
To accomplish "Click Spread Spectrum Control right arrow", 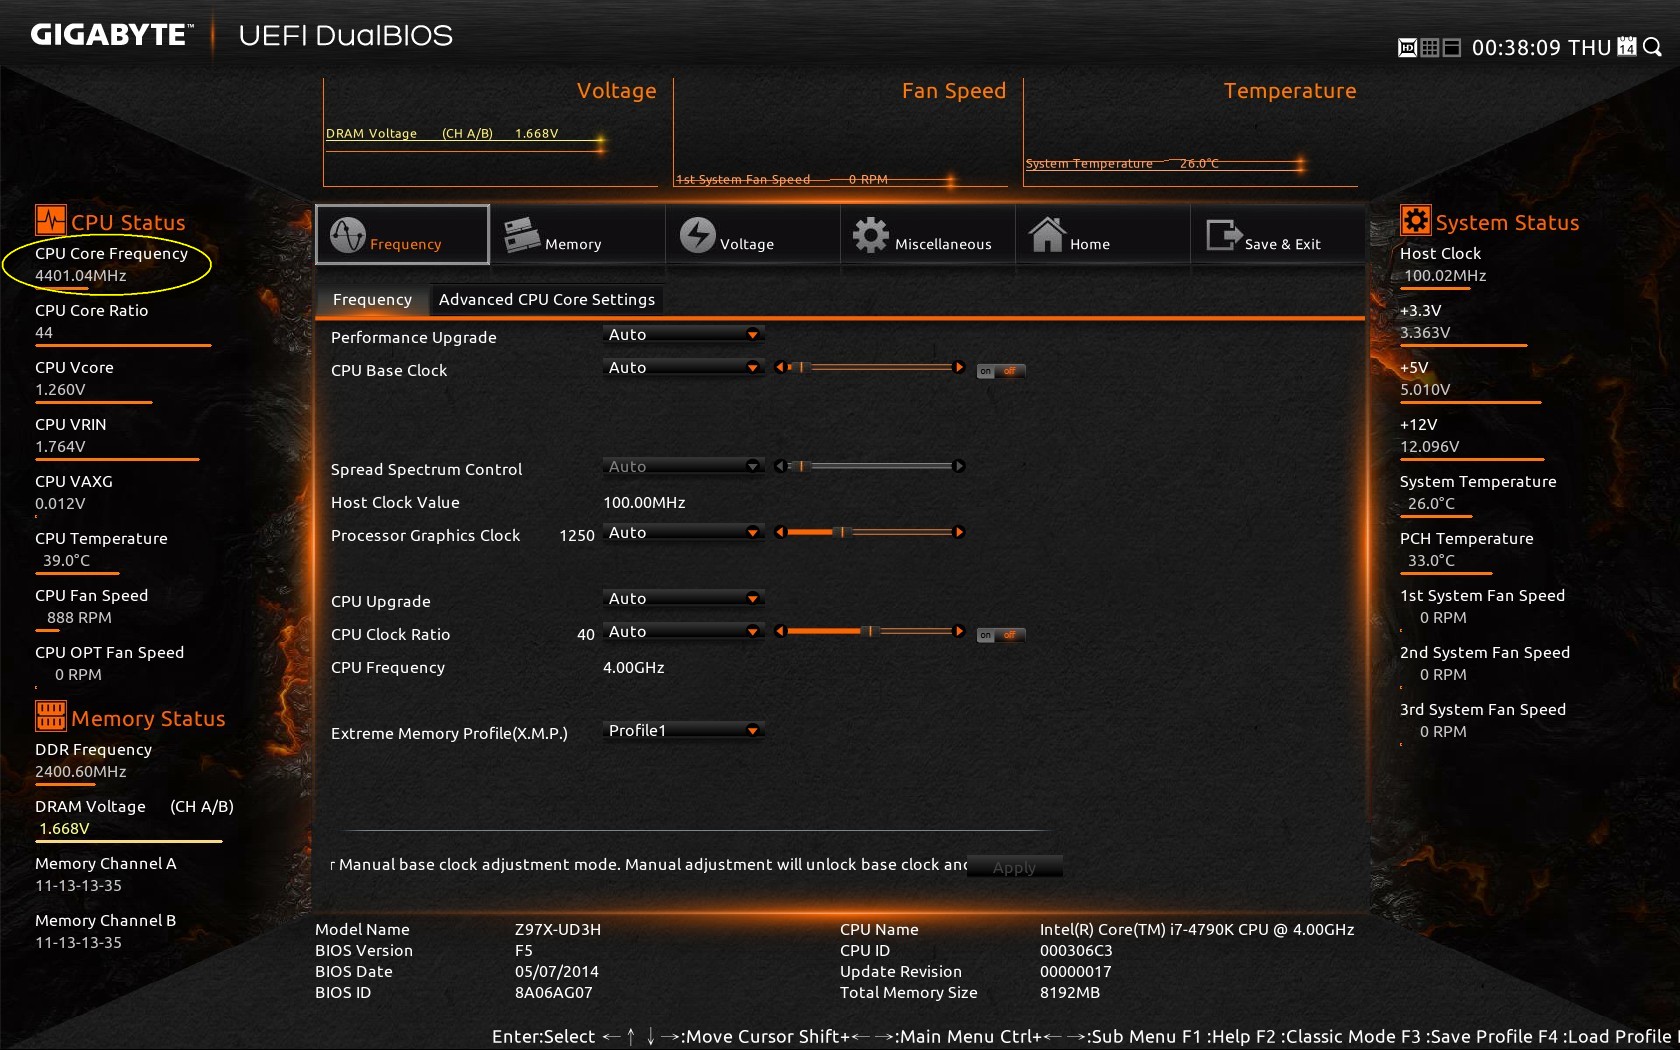I will click(x=959, y=466).
